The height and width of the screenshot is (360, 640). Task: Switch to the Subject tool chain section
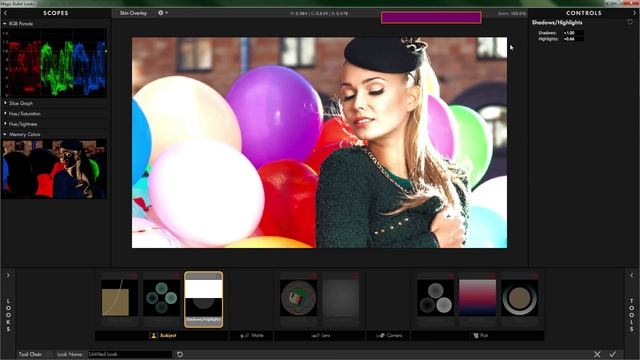(162, 336)
